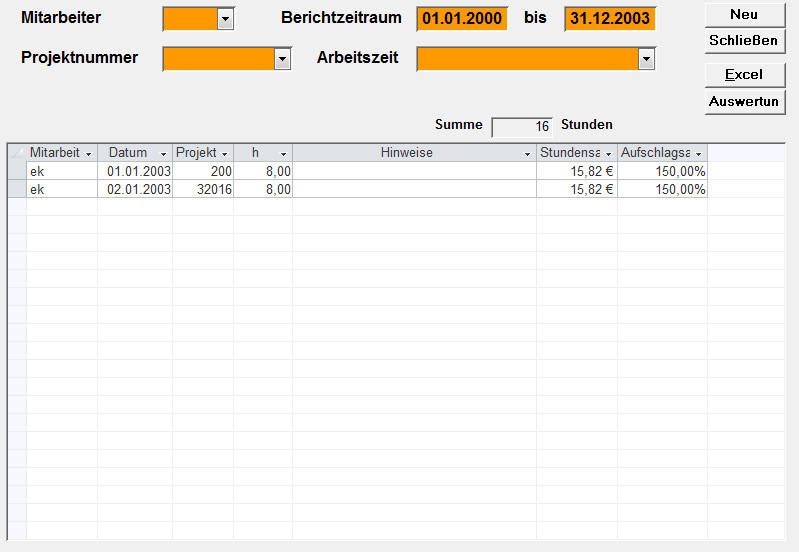799x552 pixels.
Task: Click the 15,82 € cell in the 02.01.2003 row
Action: (577, 189)
